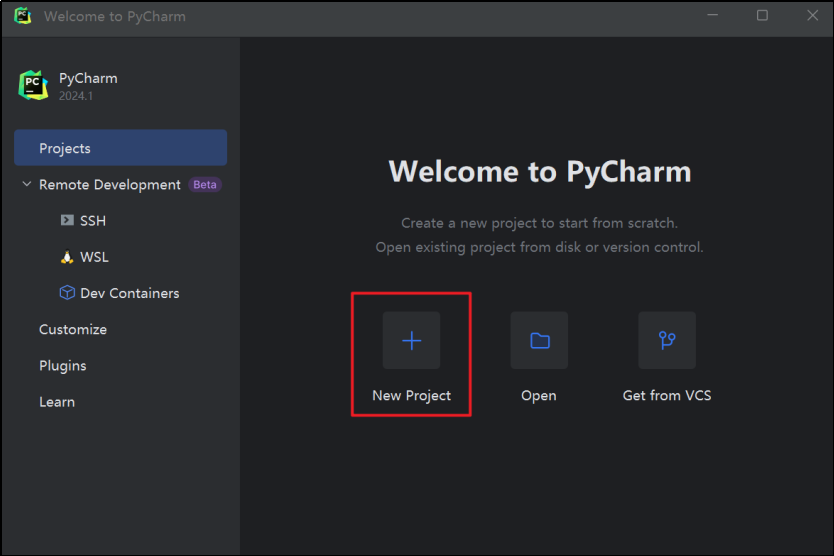This screenshot has width=834, height=556.
Task: Click the Welcome to PyCharm heading
Action: (x=540, y=172)
